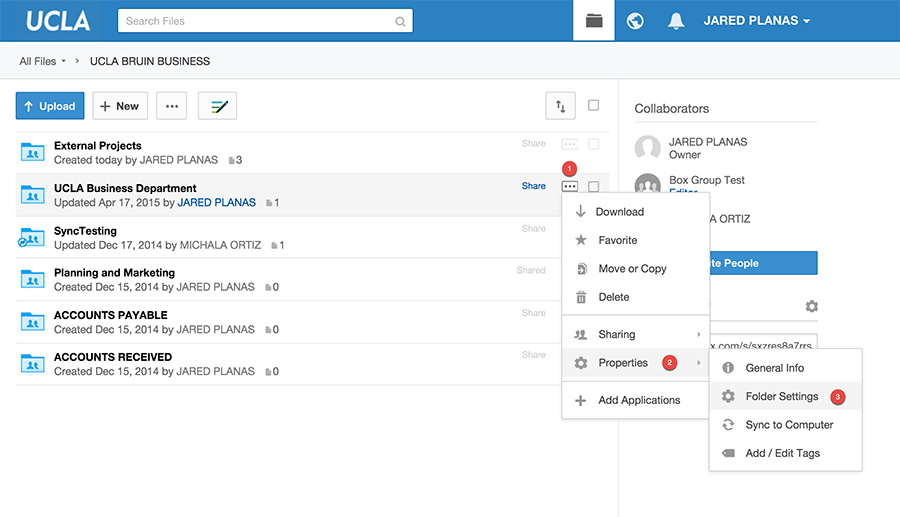Open the ACCOUNTS RECEIVED folder name
900x517 pixels.
click(x=113, y=357)
